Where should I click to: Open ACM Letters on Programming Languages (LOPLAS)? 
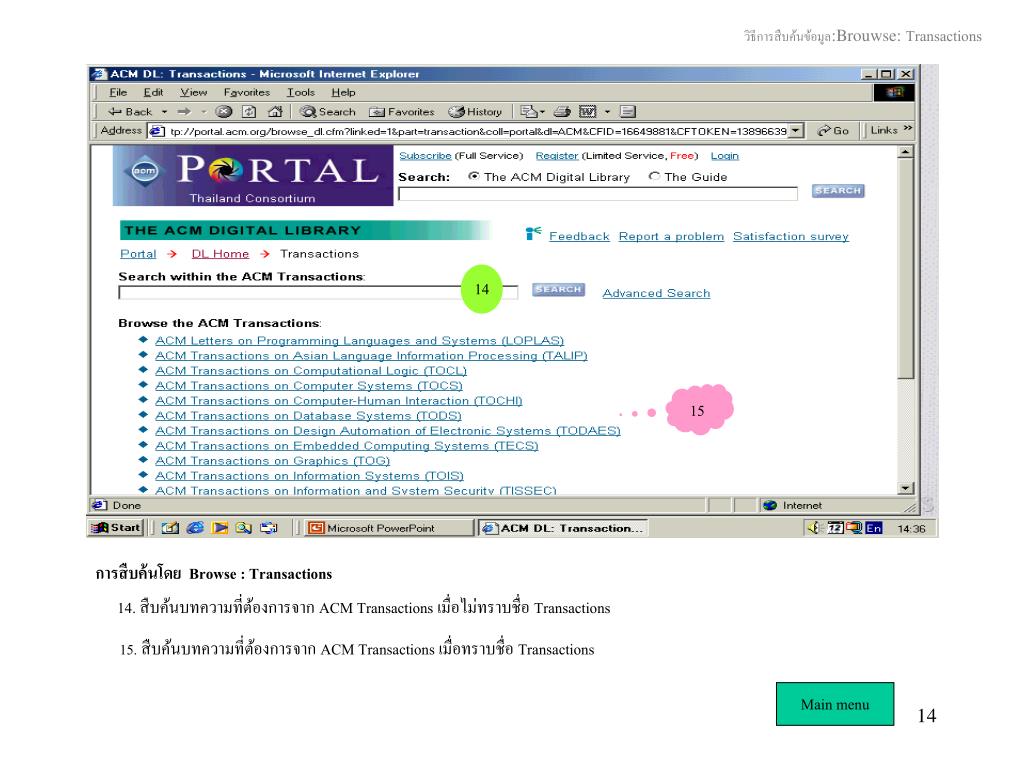coord(359,340)
